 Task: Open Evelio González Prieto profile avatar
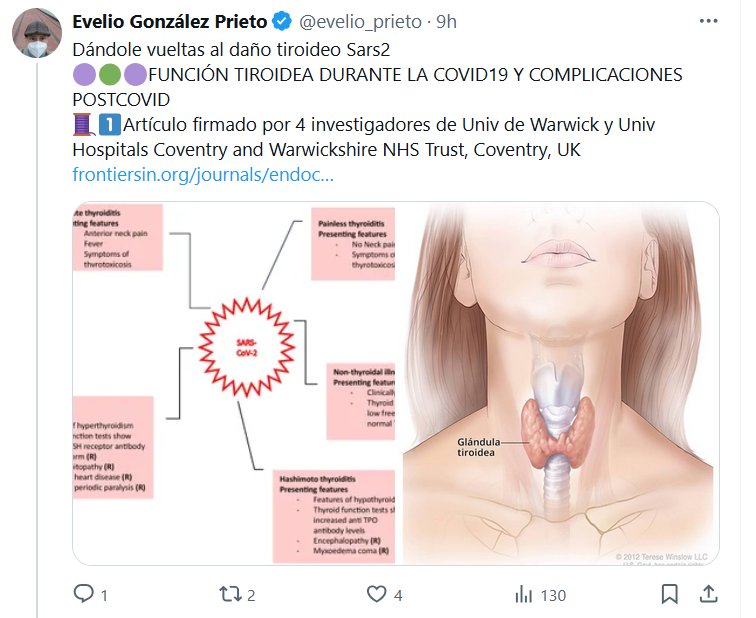37,33
